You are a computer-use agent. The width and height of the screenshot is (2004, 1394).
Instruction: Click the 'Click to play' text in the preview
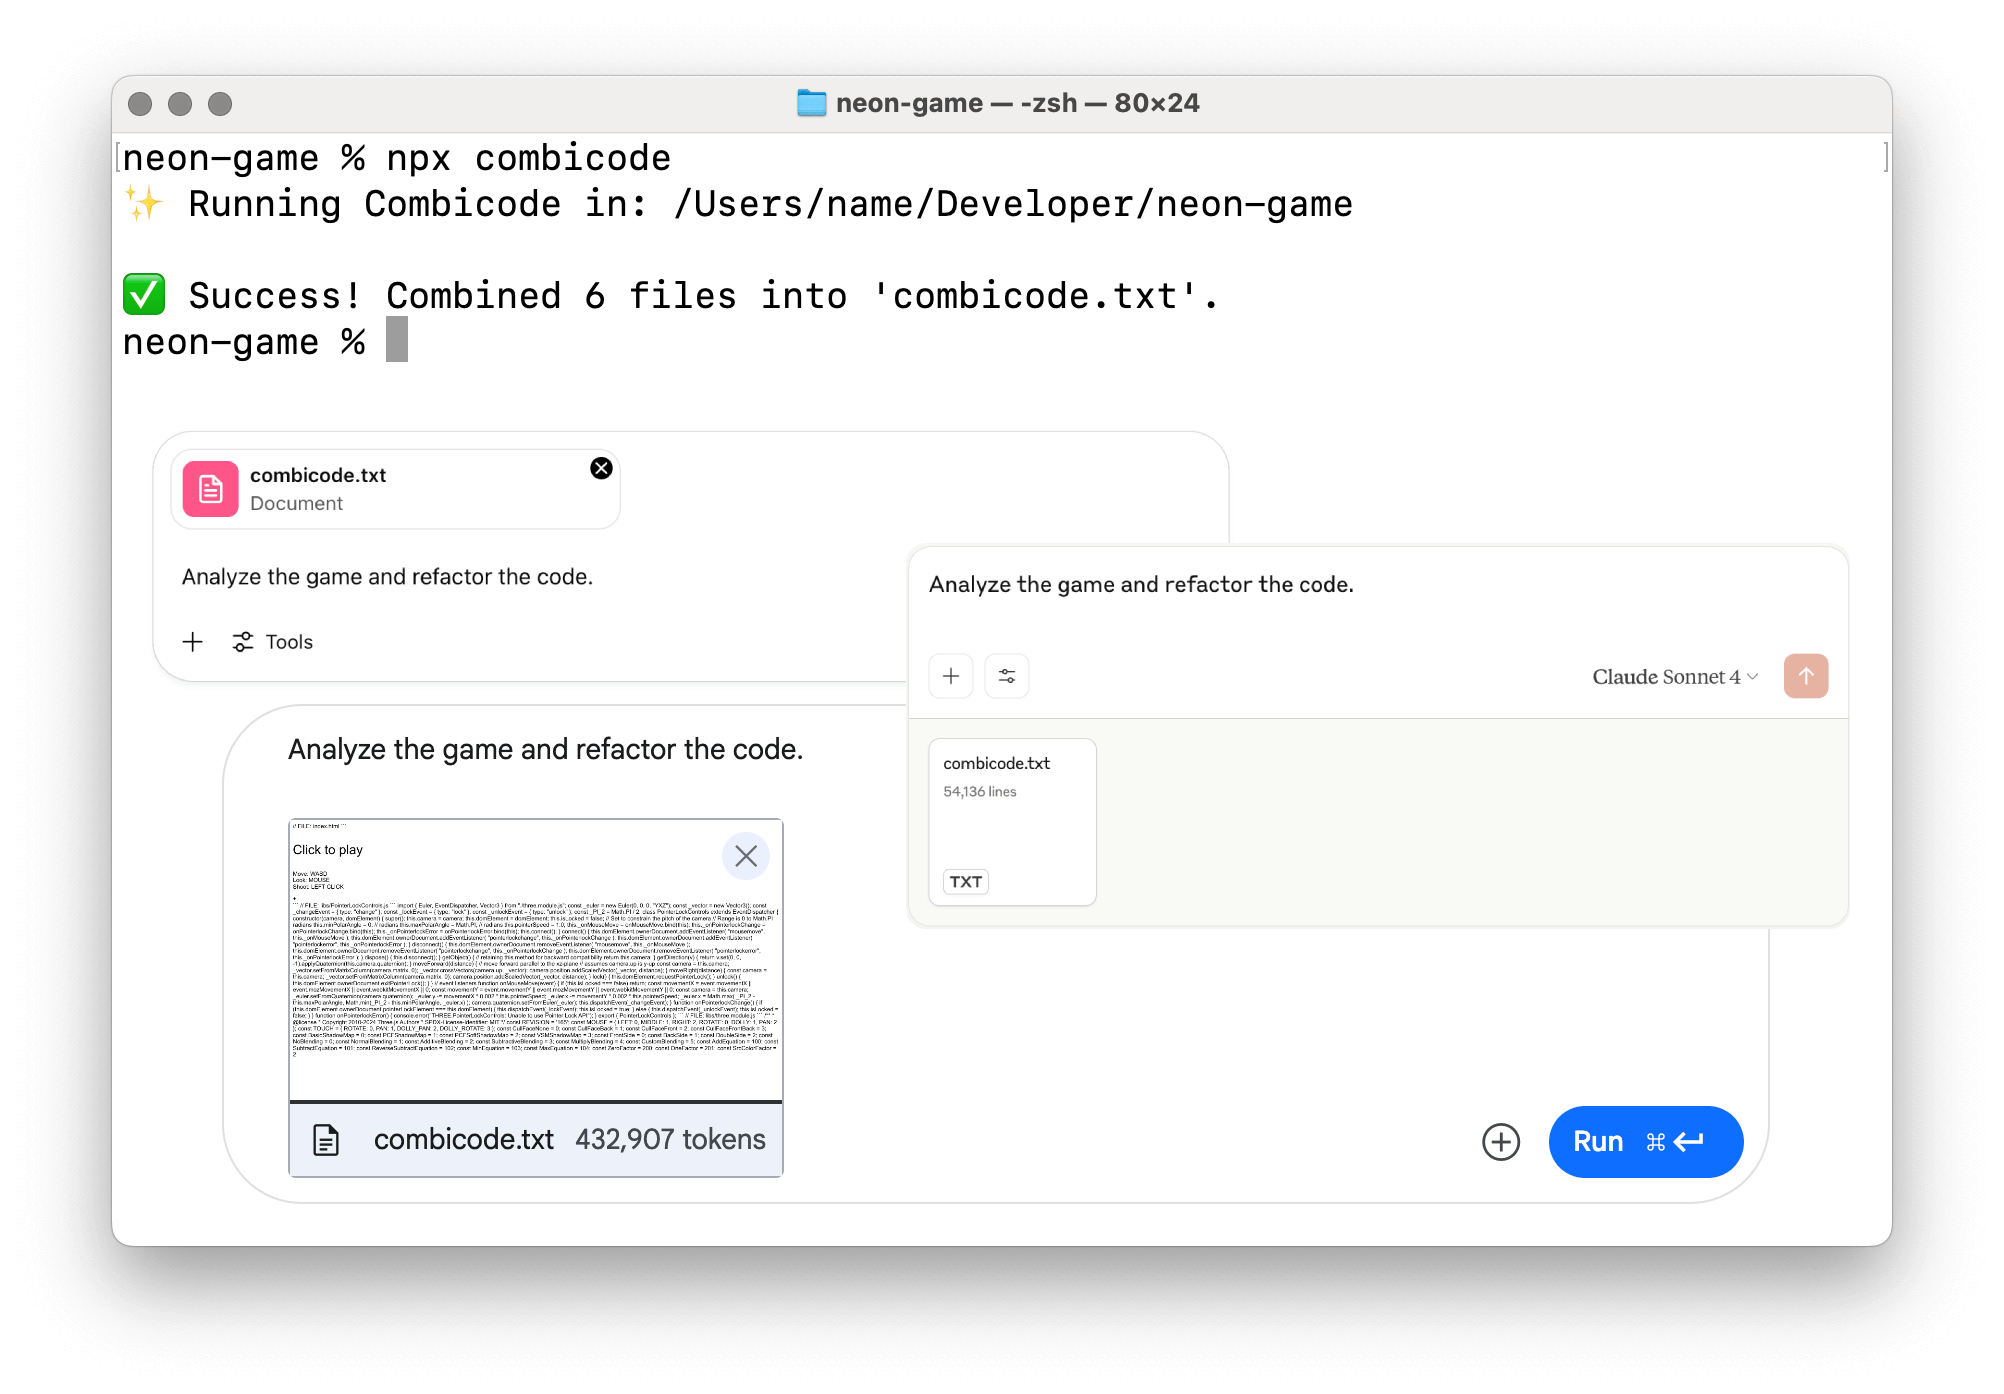(327, 849)
